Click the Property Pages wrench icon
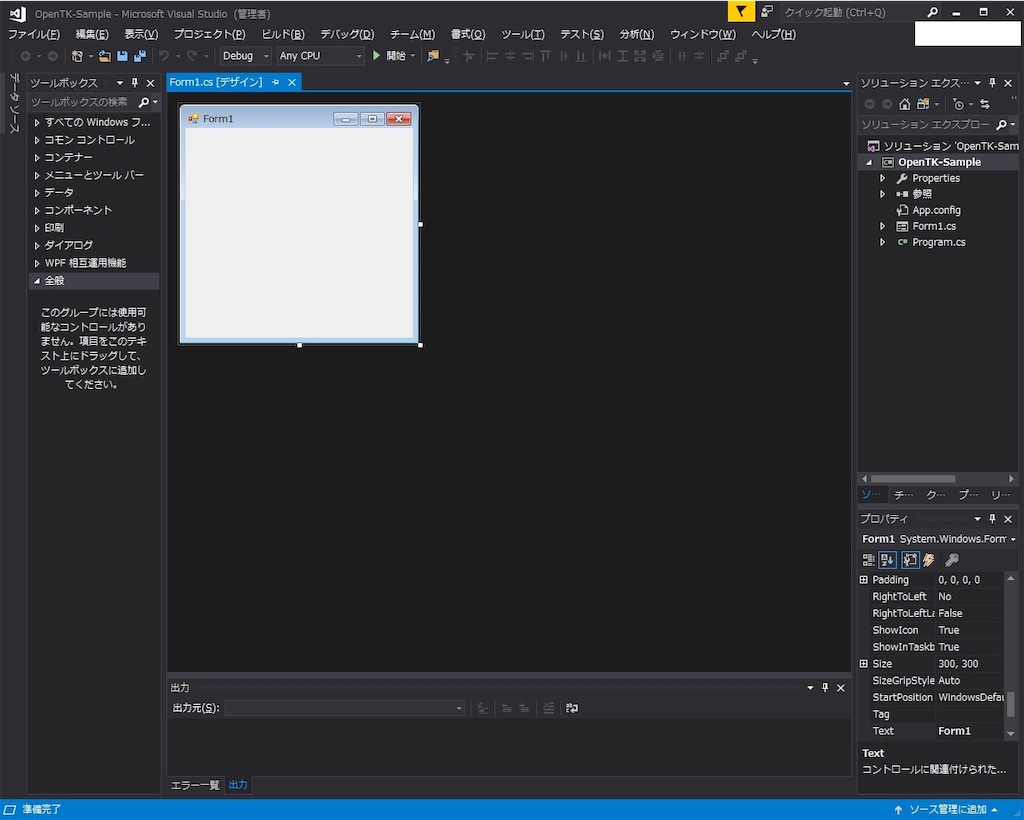Screen dimensions: 1024x820 pyautogui.click(x=952, y=560)
